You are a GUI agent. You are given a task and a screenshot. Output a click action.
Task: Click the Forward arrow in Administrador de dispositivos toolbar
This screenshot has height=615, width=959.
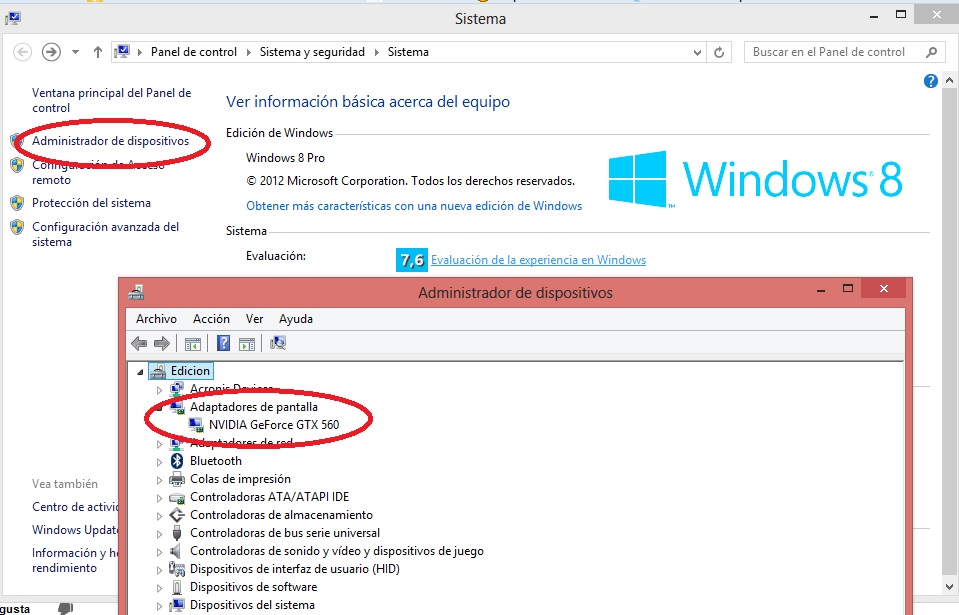point(161,344)
